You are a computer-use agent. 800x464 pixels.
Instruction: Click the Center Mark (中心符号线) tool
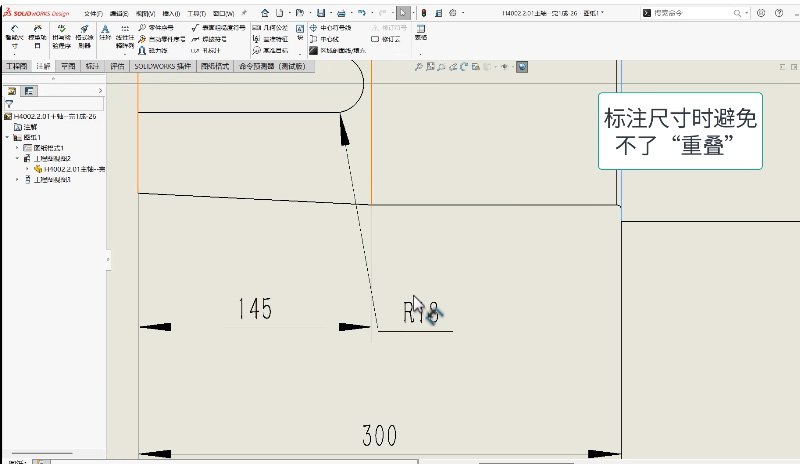click(331, 28)
